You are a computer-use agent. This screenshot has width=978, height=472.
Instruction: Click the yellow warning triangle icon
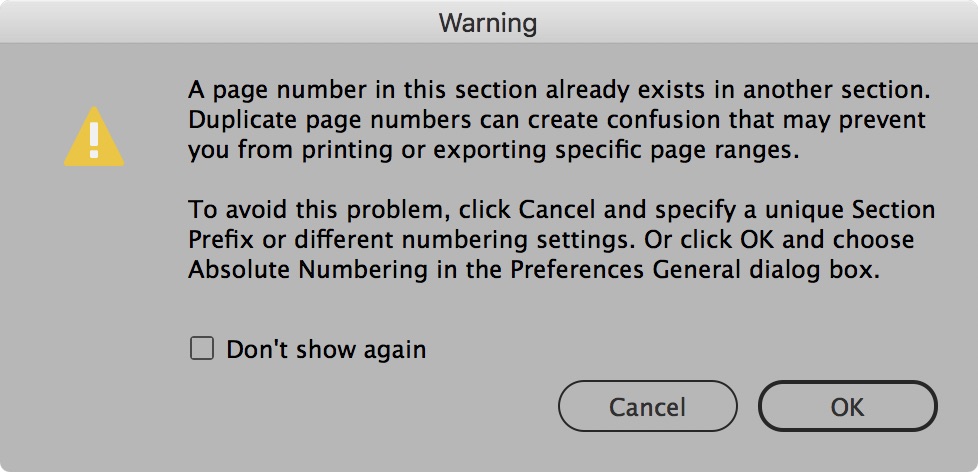coord(93,138)
